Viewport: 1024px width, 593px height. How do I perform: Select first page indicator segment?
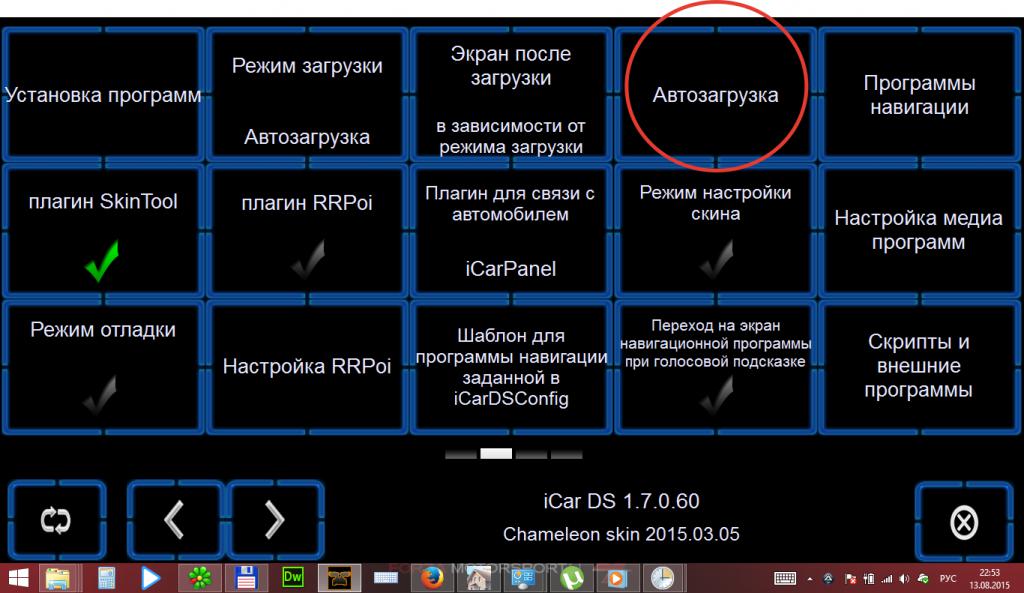point(461,454)
